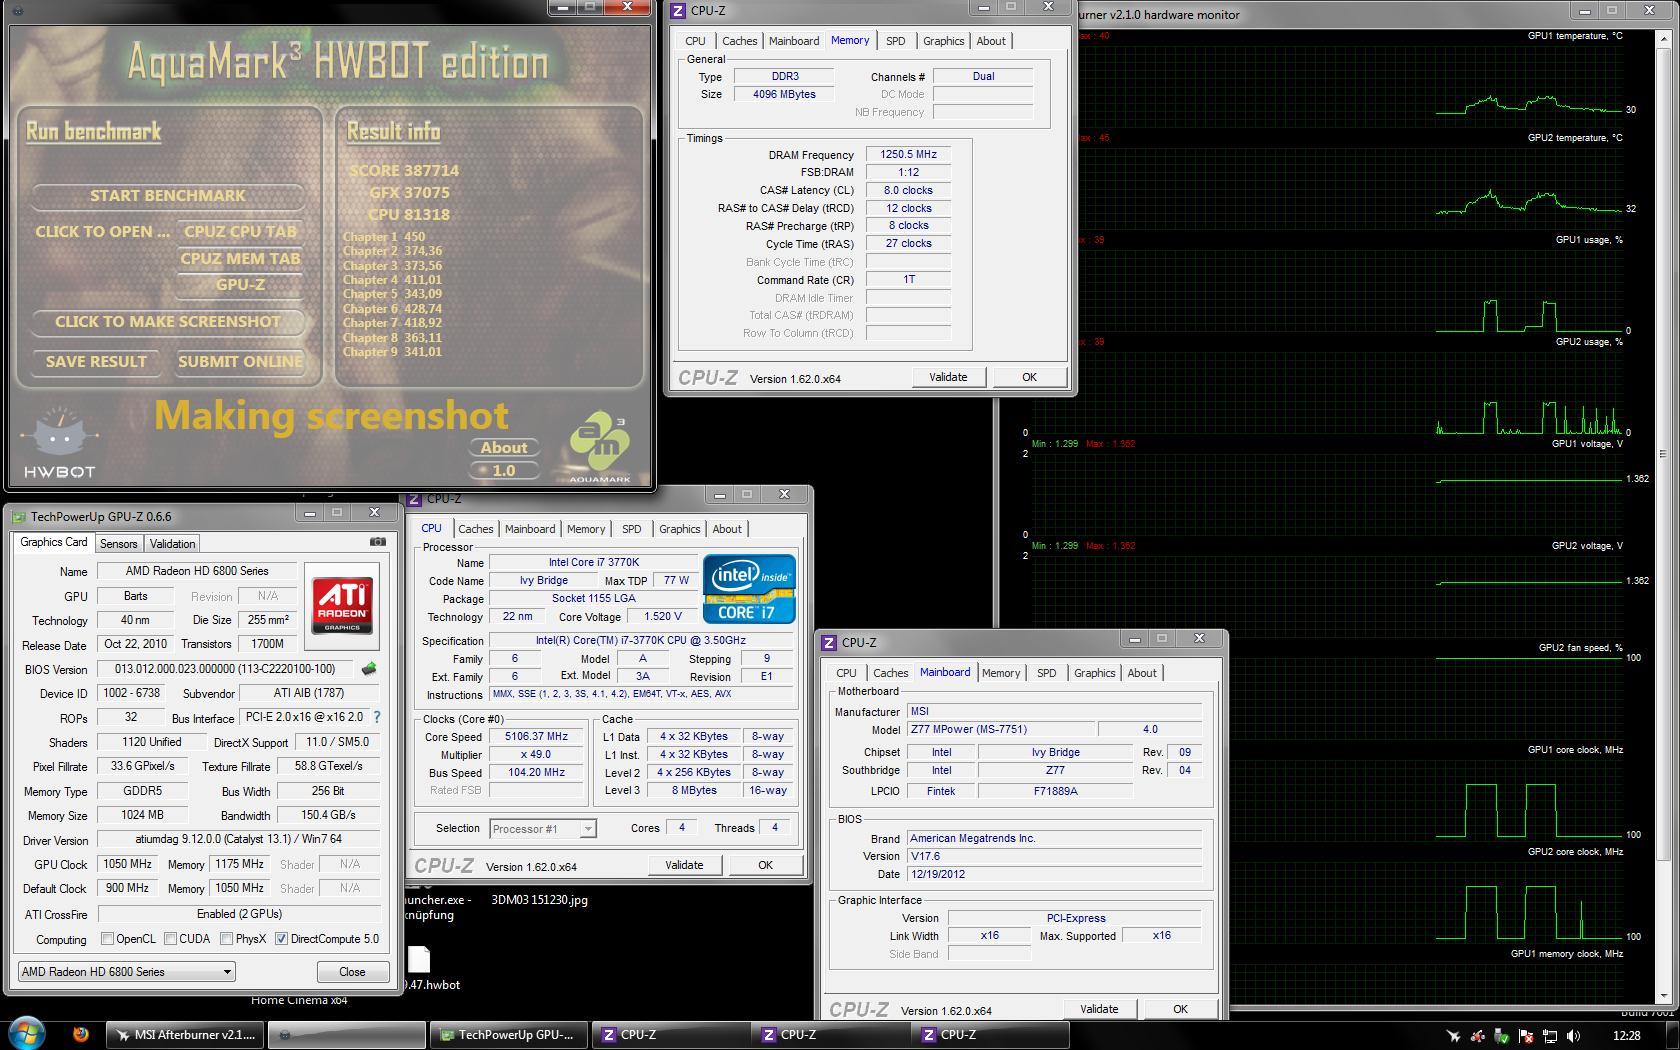
Task: Launch Firefox from the taskbar
Action: (81, 1035)
